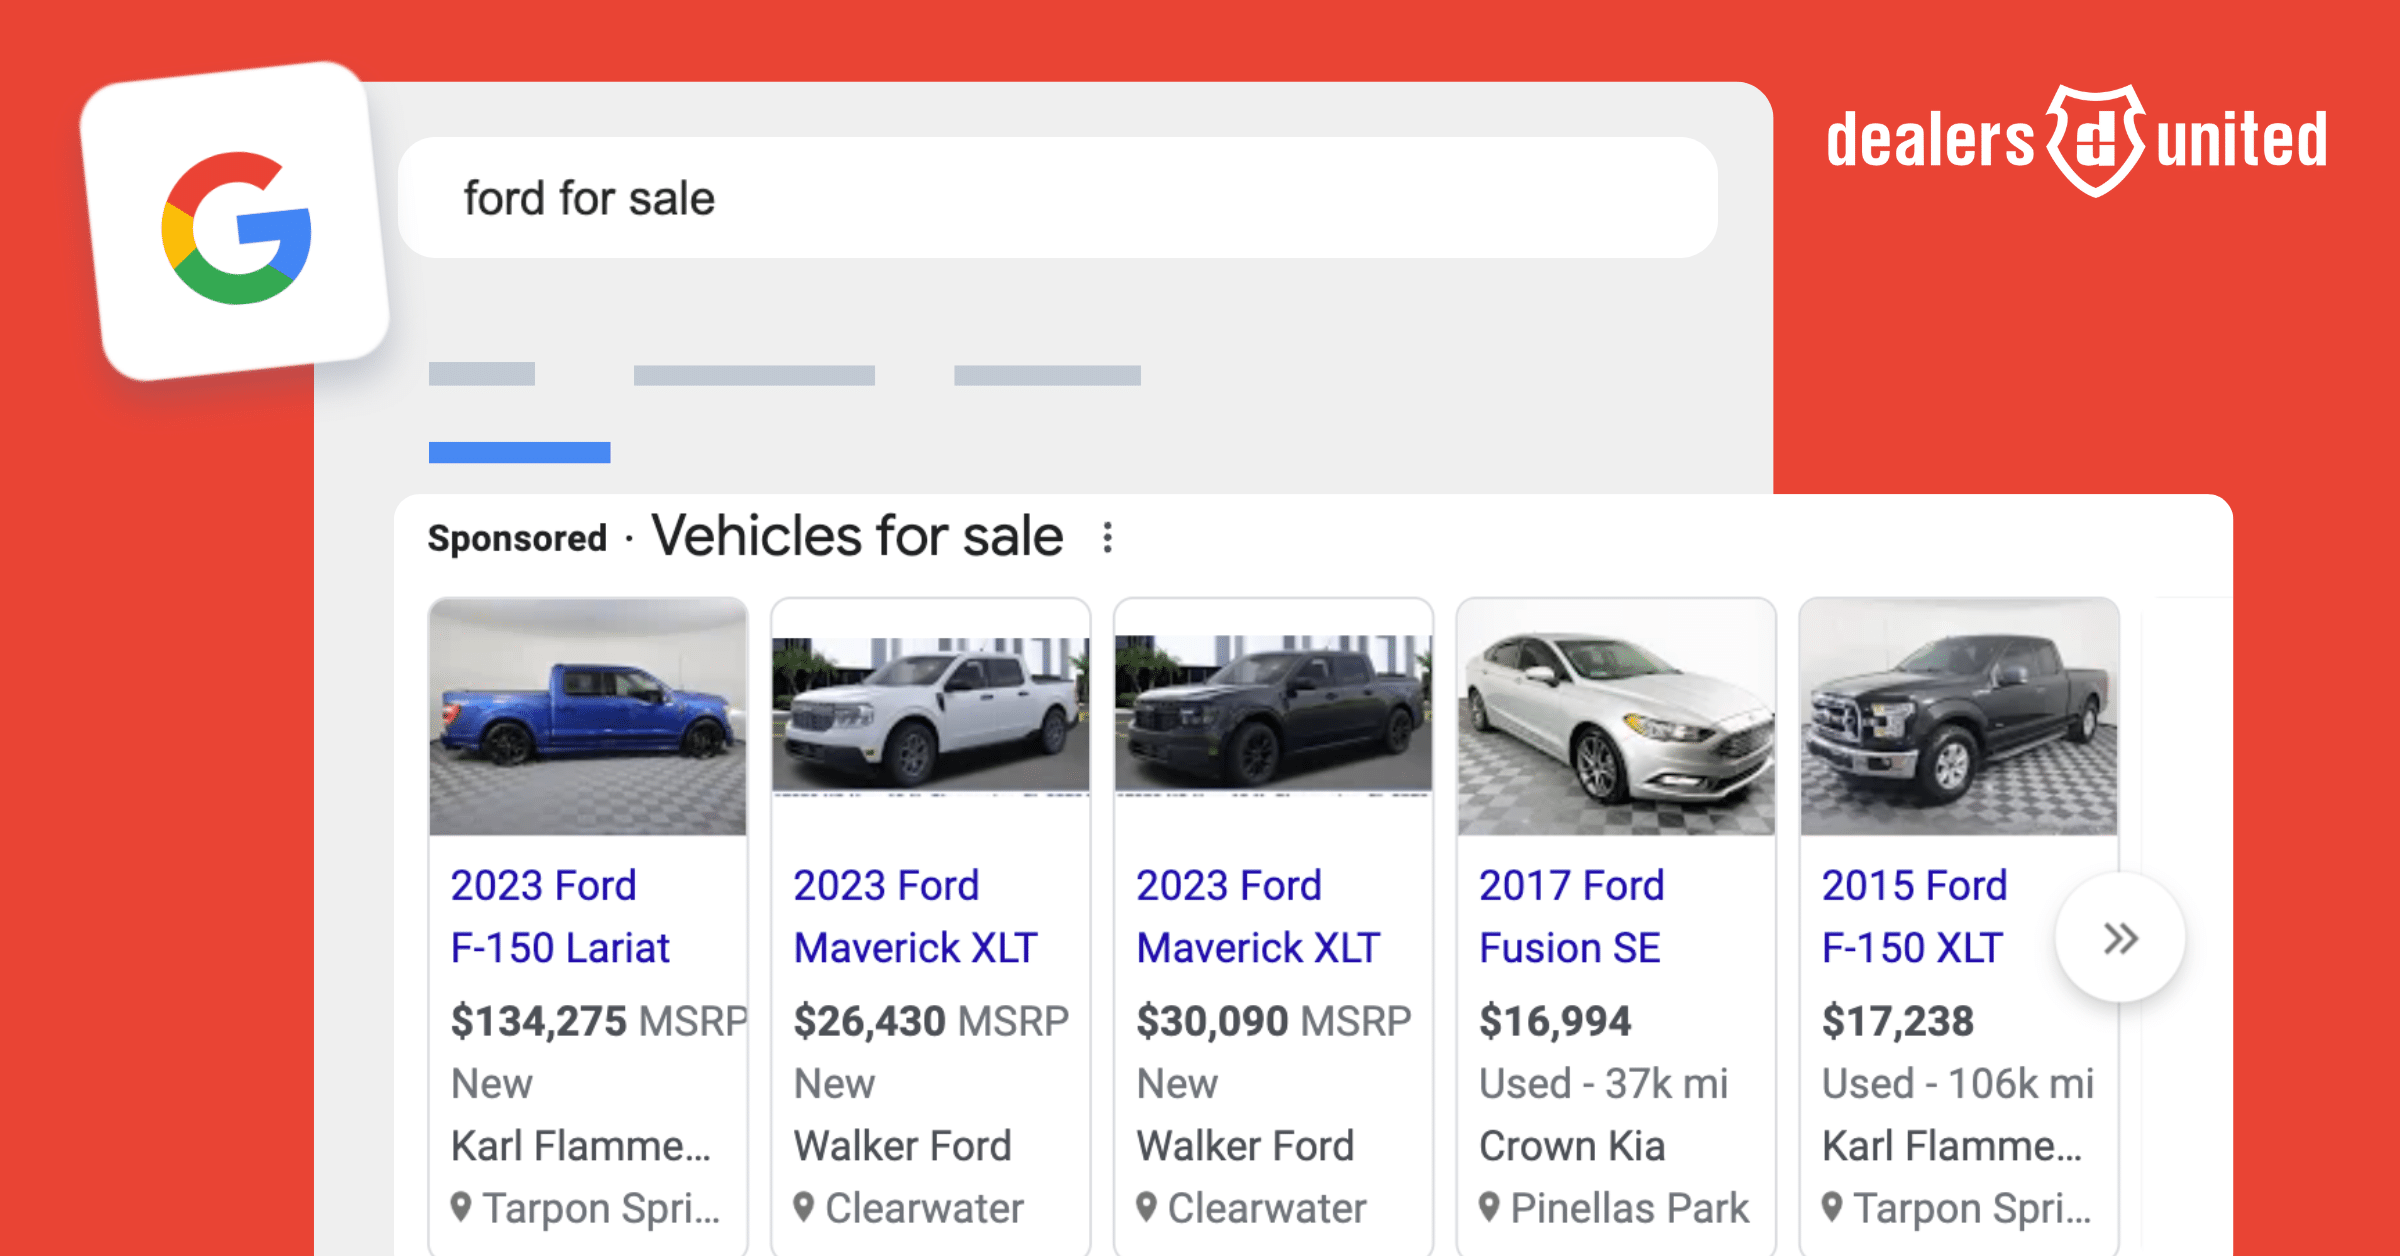Click the New label on the F-150 Lariat card
Image resolution: width=2400 pixels, height=1256 pixels.
[492, 1083]
